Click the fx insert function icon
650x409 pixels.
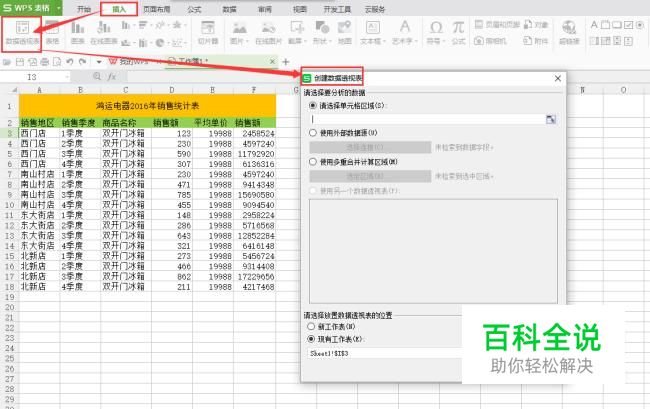(112, 76)
